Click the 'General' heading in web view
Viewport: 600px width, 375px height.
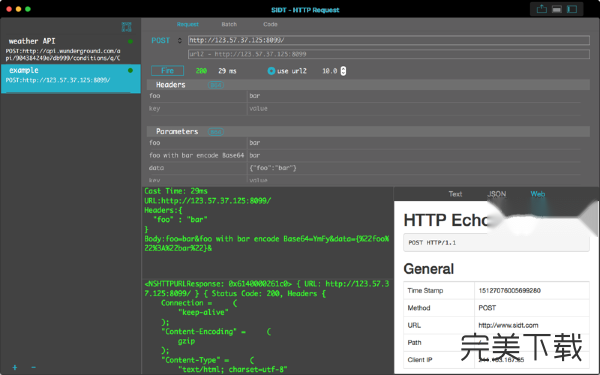429,269
